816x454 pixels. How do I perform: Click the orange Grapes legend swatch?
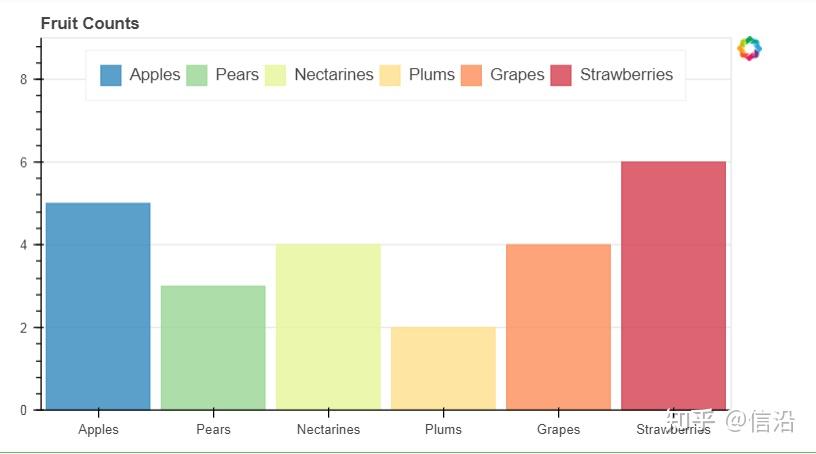472,75
